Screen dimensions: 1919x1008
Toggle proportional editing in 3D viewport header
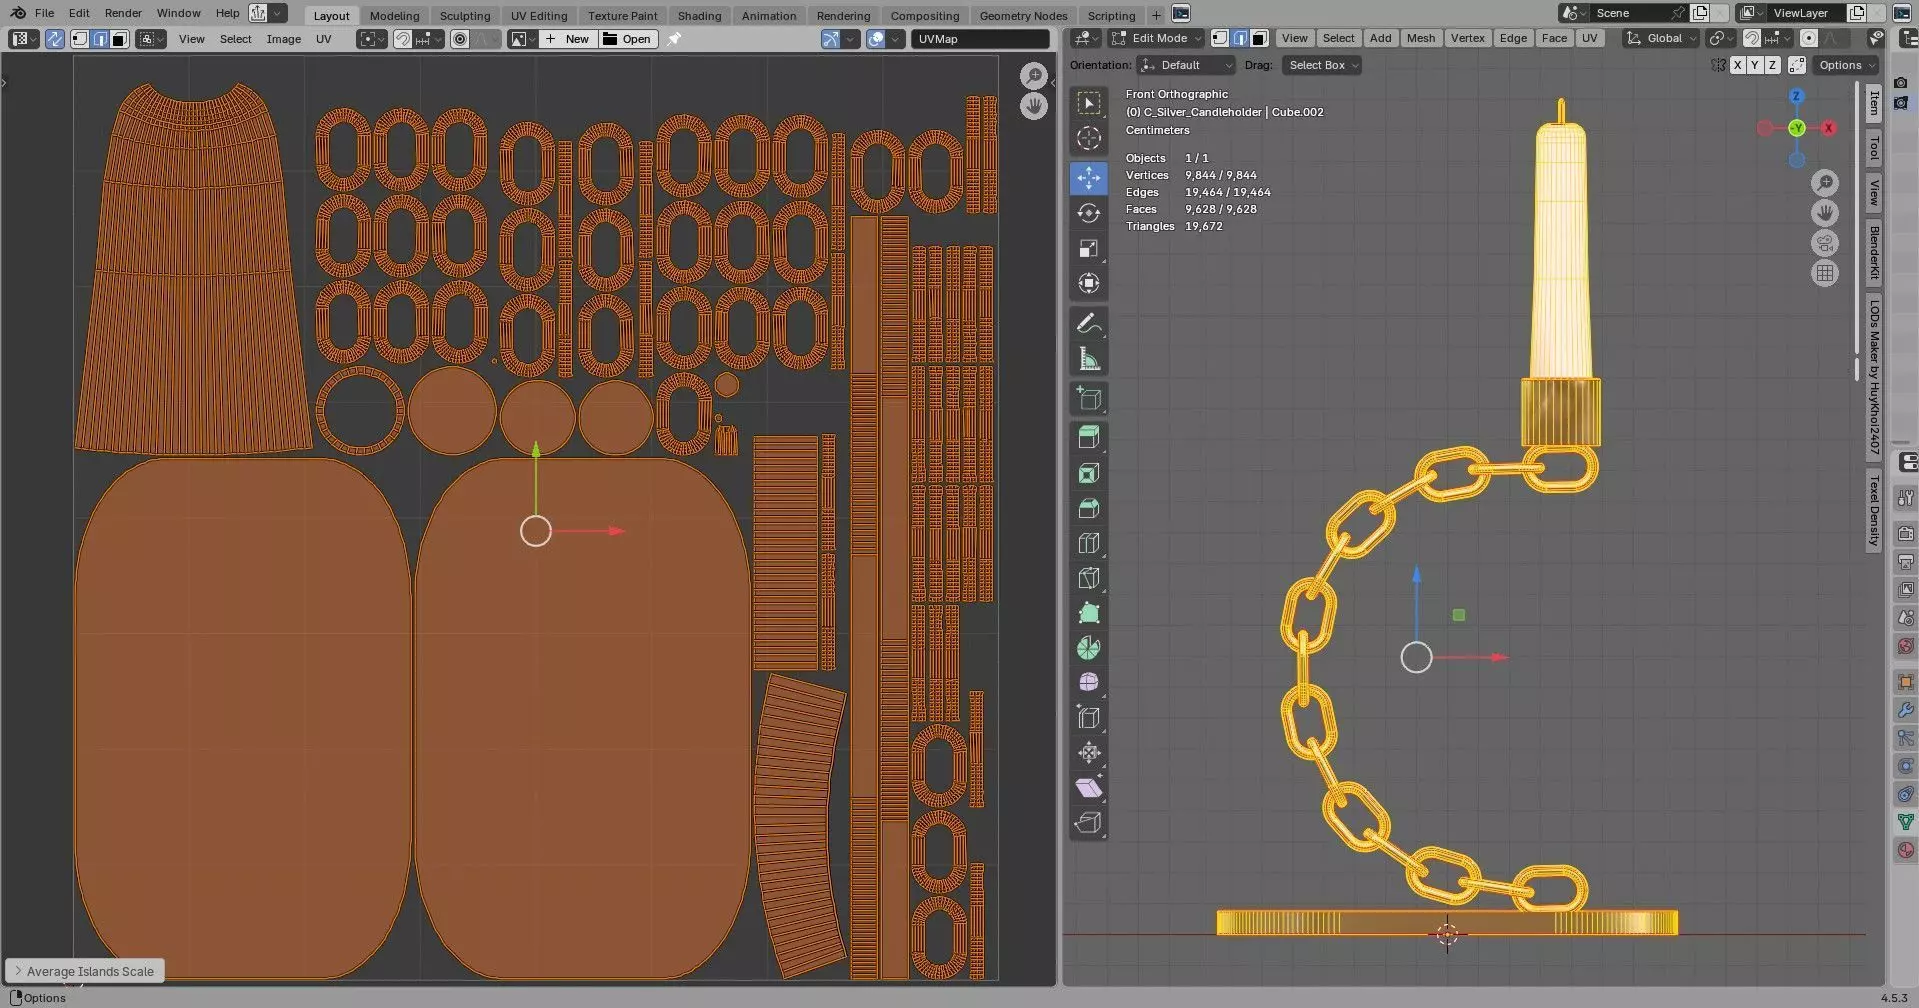[1808, 38]
